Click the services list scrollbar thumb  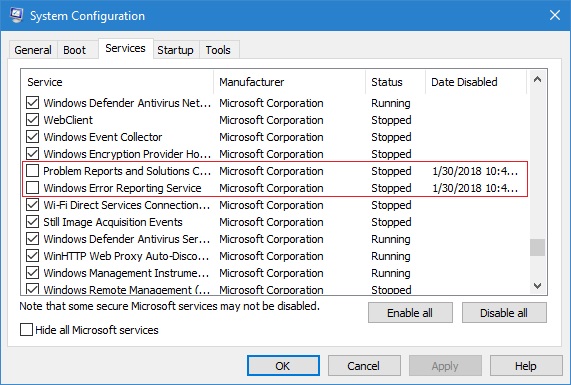click(537, 248)
